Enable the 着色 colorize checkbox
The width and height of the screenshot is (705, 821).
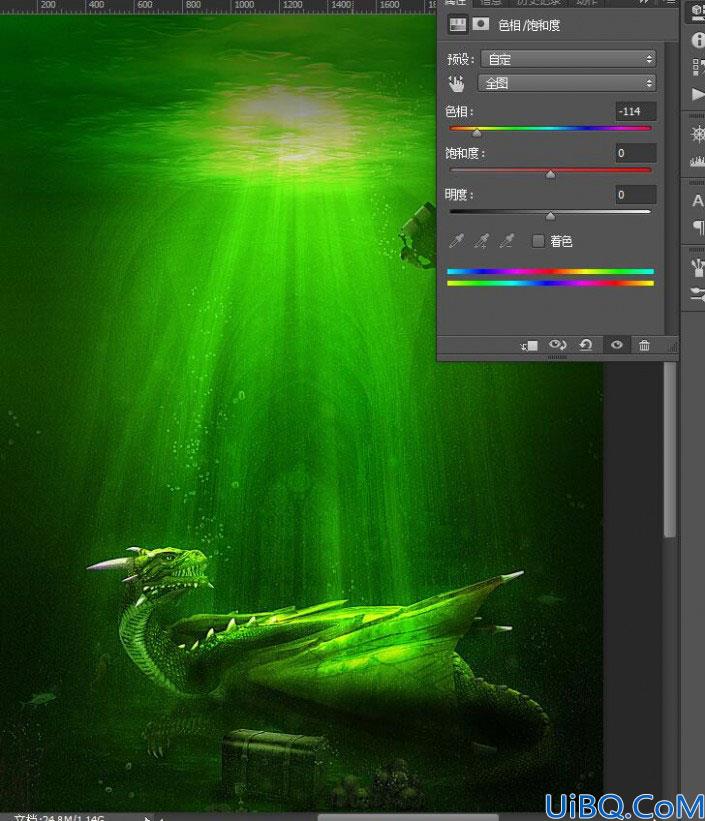[x=538, y=241]
